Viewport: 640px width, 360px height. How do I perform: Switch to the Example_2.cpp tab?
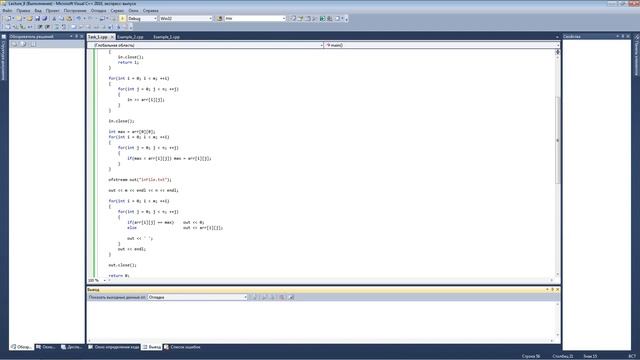click(130, 37)
